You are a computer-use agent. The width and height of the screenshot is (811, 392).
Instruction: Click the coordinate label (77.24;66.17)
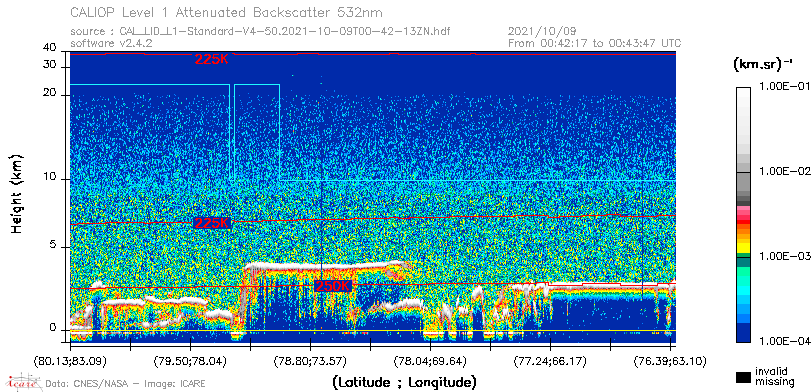pos(550,360)
